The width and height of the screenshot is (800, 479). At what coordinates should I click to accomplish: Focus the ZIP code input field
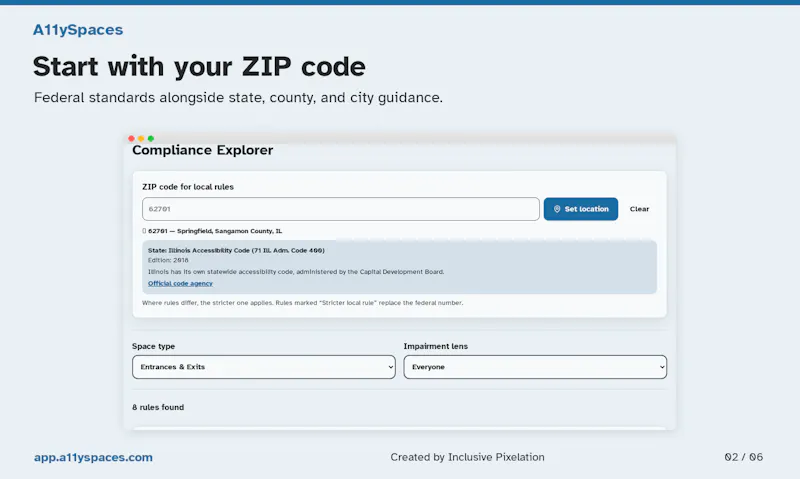pyautogui.click(x=341, y=209)
